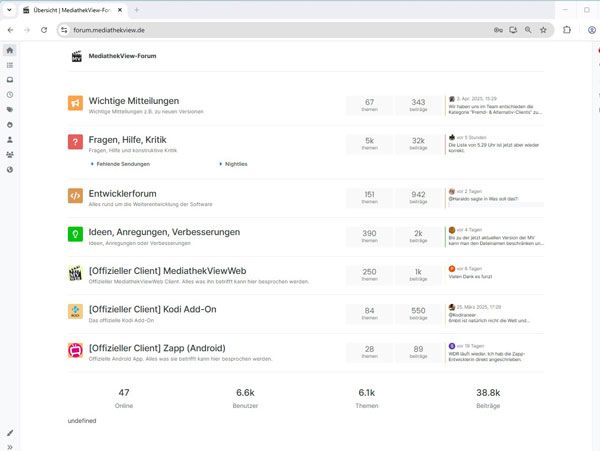Click poster avatar in Kodi Add-On row
Screen dimensions: 600x451
point(452,307)
